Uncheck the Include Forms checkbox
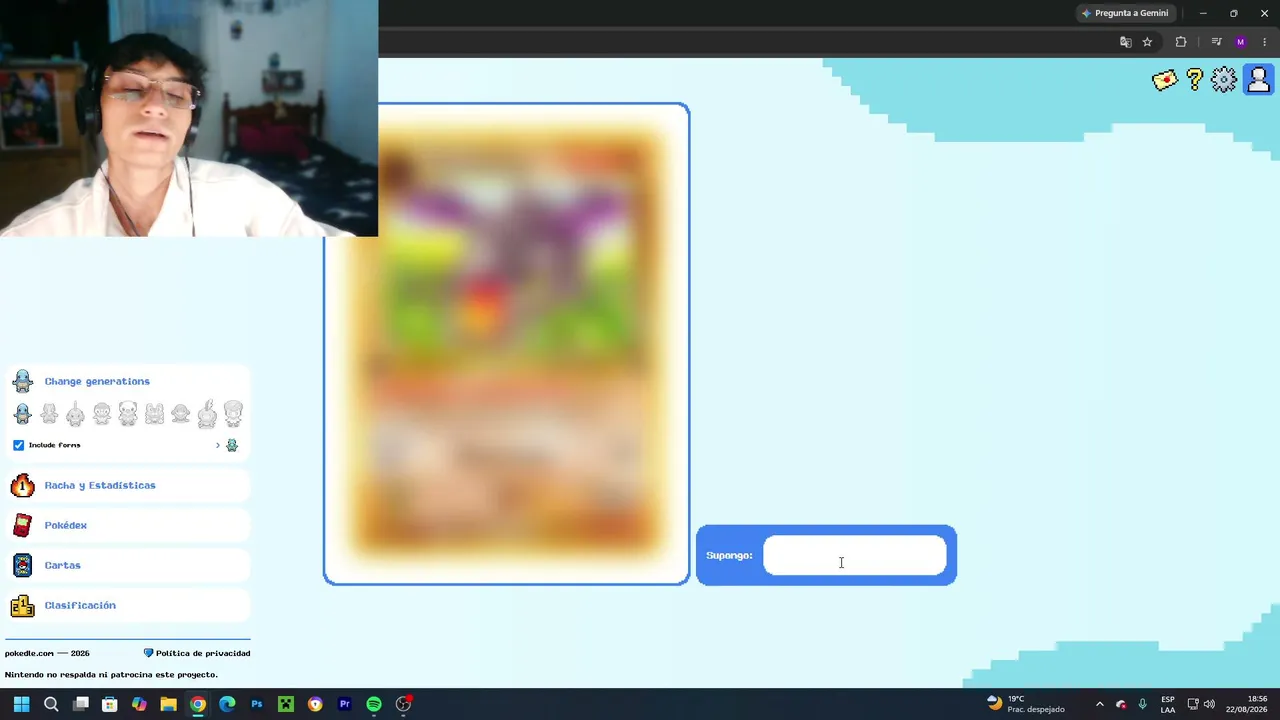The image size is (1280, 720). point(18,445)
